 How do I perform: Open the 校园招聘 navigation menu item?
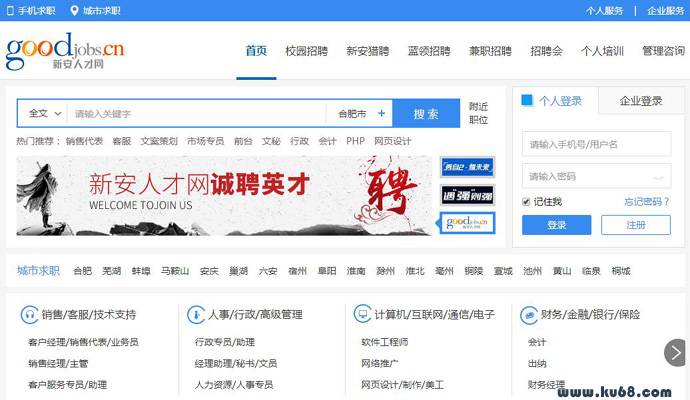[306, 51]
